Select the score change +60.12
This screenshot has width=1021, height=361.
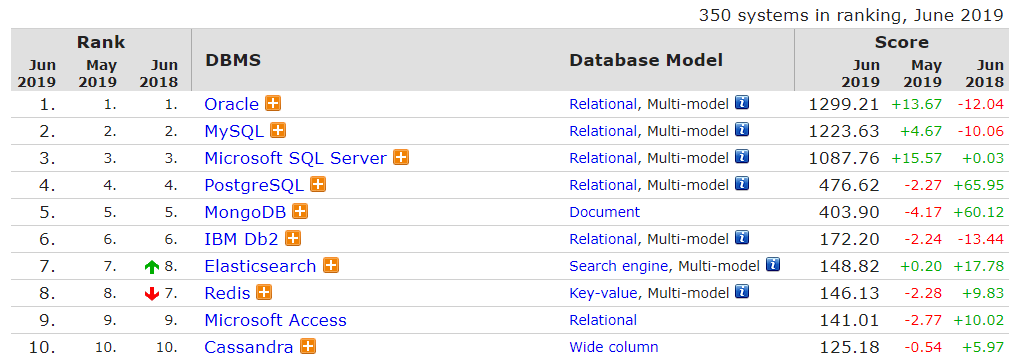click(x=979, y=212)
